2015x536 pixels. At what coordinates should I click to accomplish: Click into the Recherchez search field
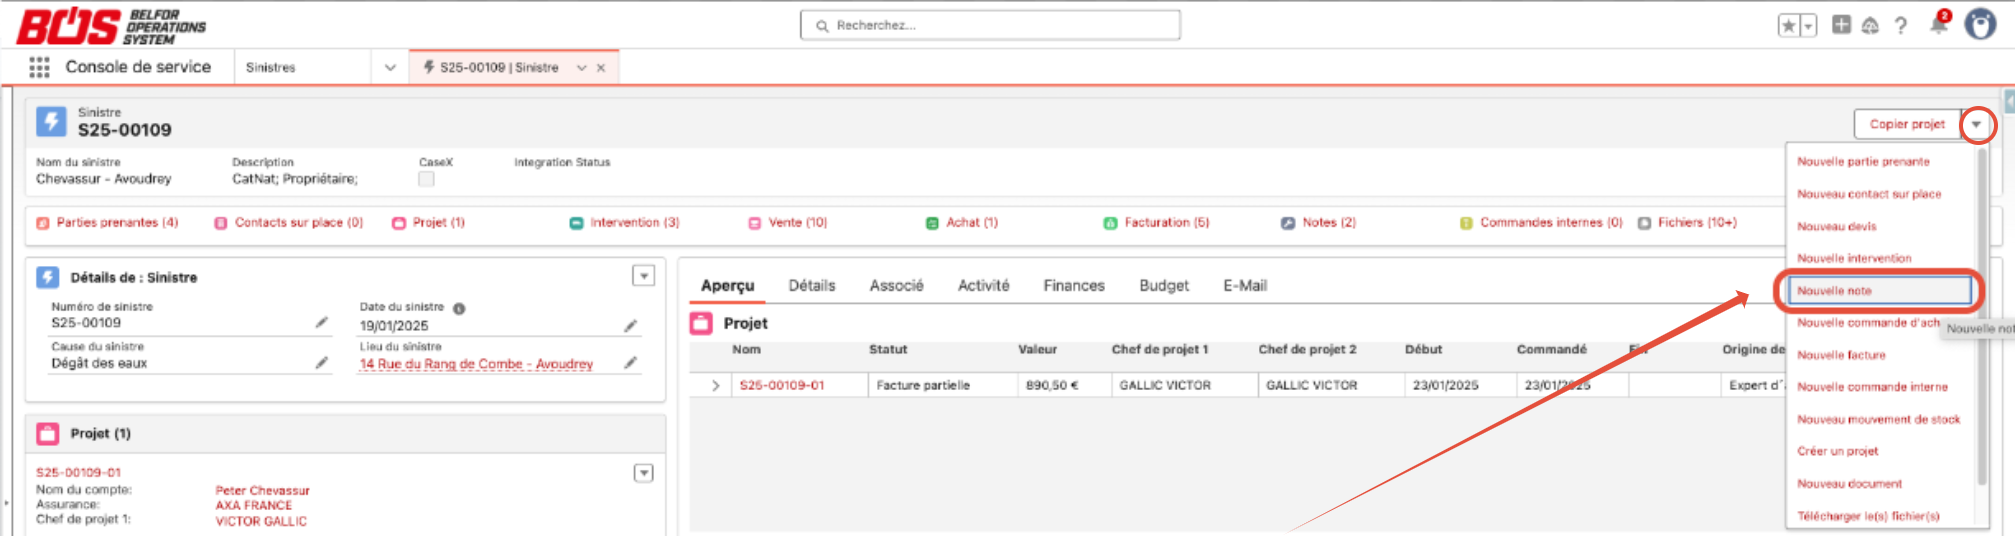point(990,25)
